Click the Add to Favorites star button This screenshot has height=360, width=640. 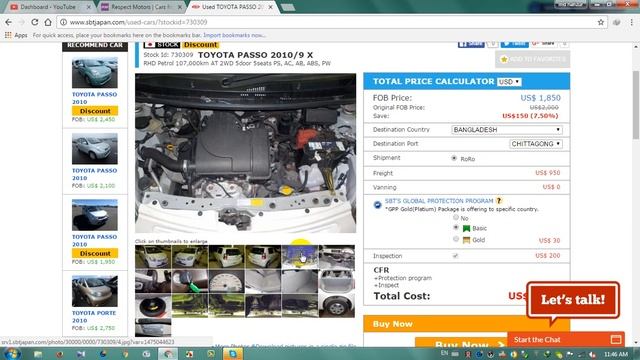[532, 60]
